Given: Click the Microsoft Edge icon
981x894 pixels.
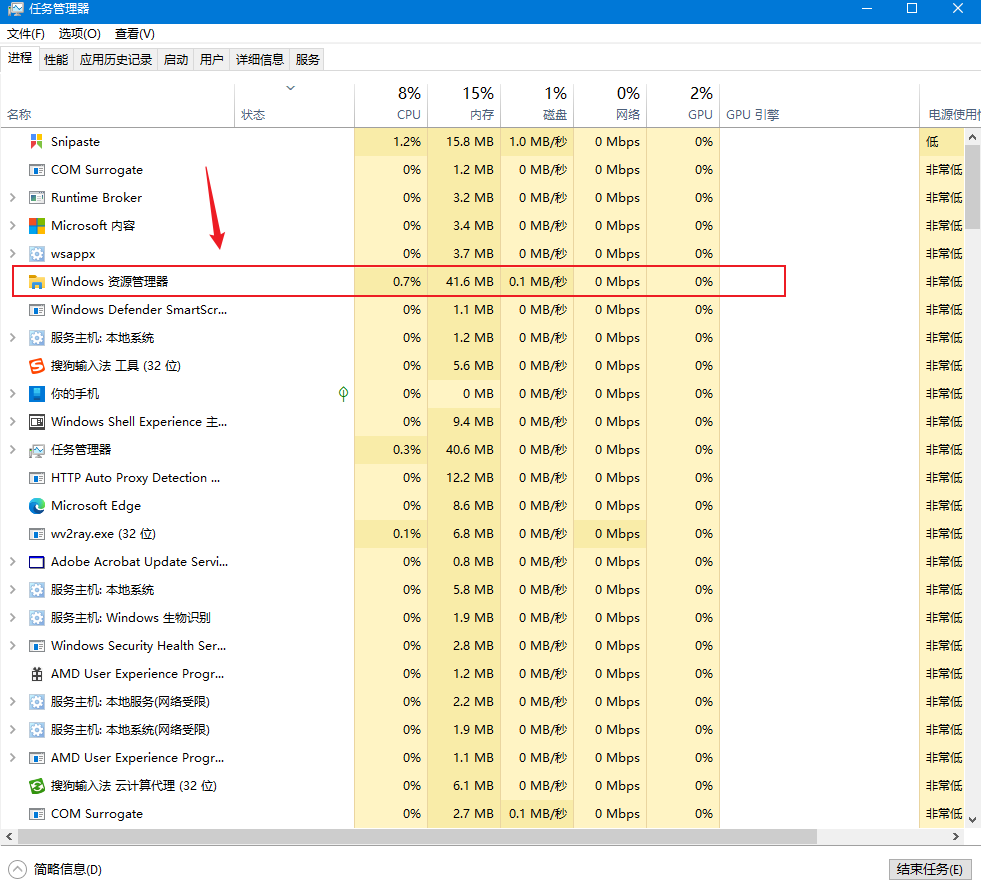Looking at the screenshot, I should [37, 505].
